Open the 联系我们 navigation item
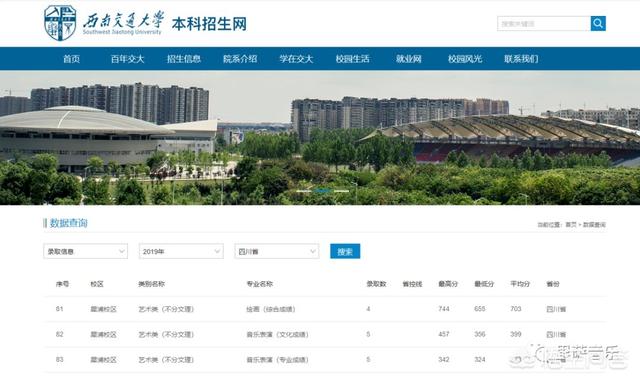Screen dimensions: 640x381 [521, 59]
